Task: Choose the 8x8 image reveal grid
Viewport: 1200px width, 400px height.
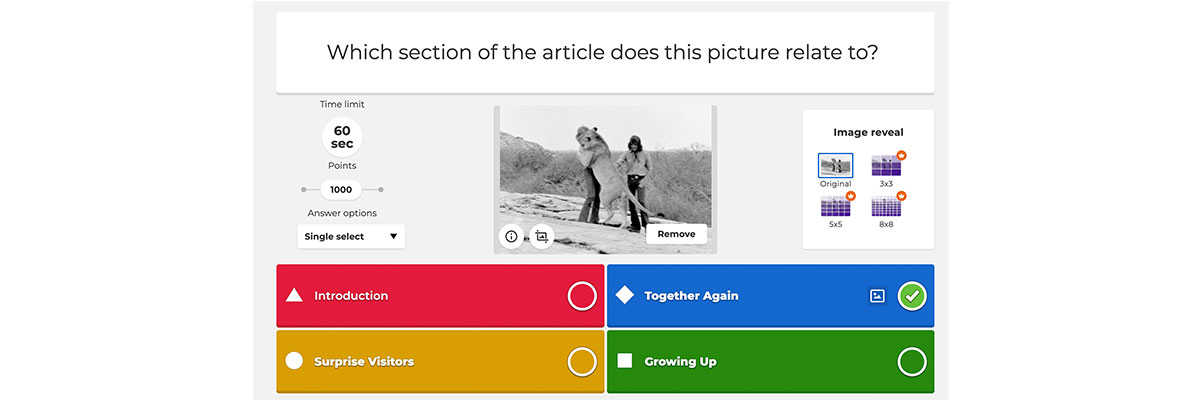Action: click(887, 207)
